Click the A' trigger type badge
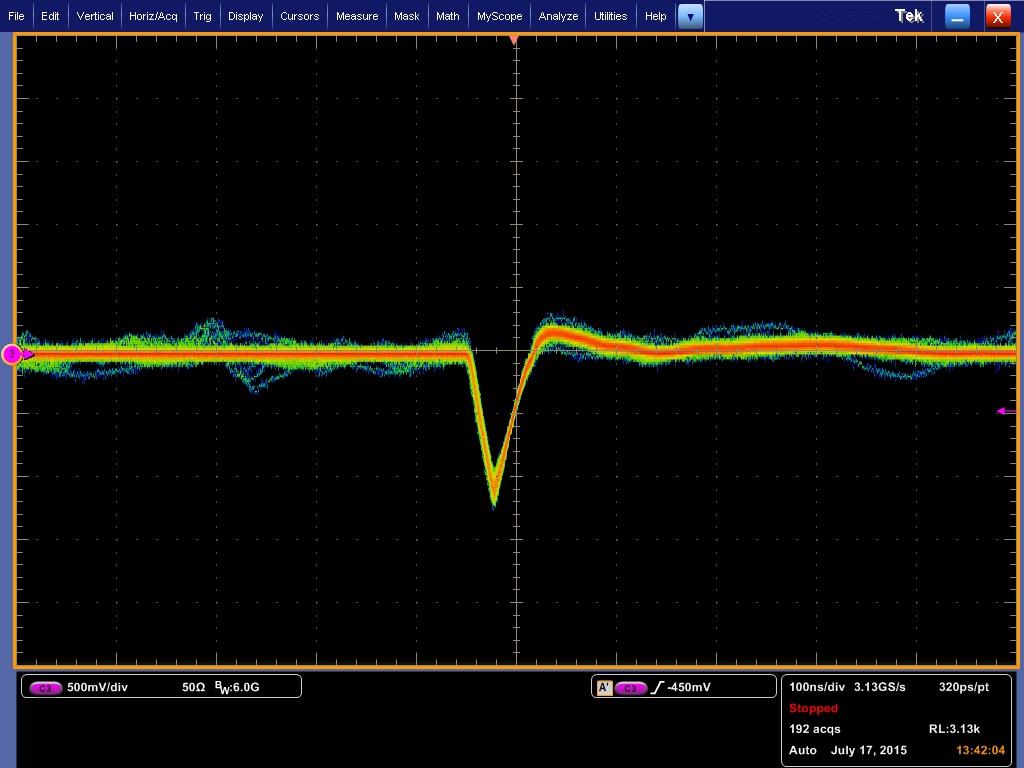This screenshot has width=1024, height=768. point(604,688)
